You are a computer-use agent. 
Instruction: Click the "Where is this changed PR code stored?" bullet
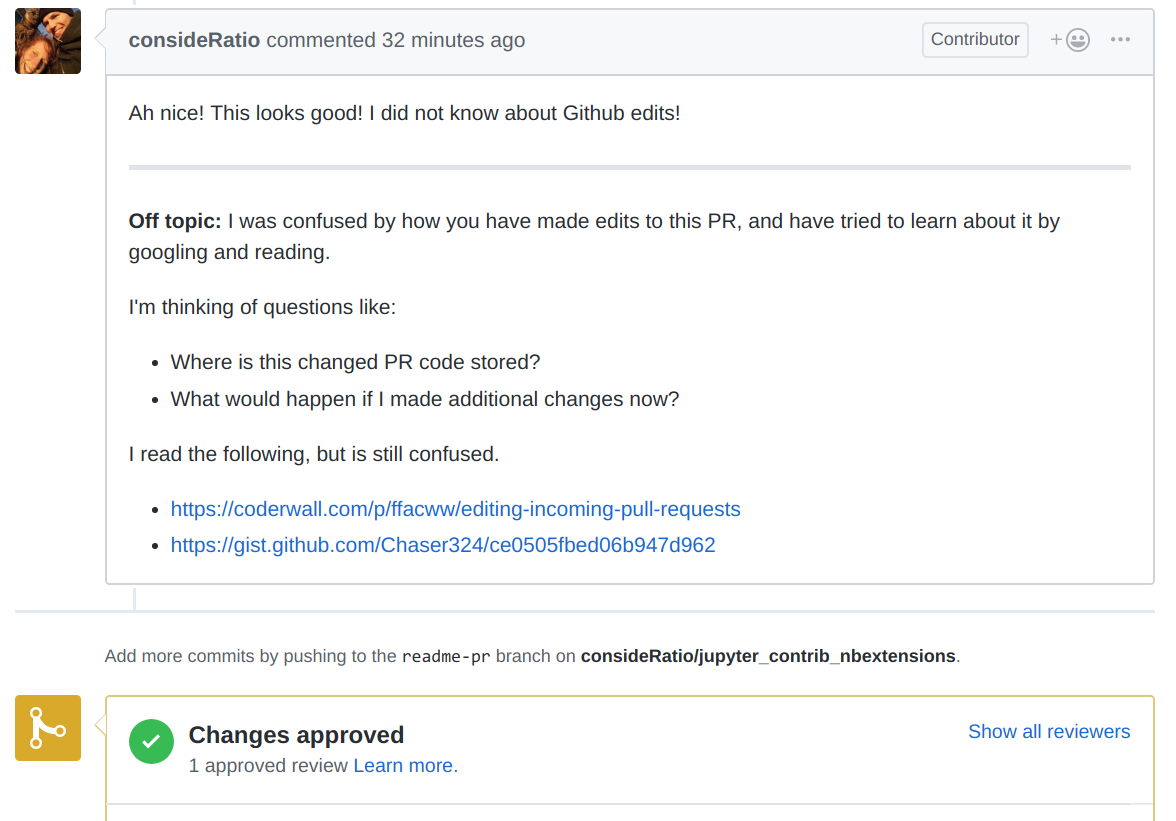[355, 362]
